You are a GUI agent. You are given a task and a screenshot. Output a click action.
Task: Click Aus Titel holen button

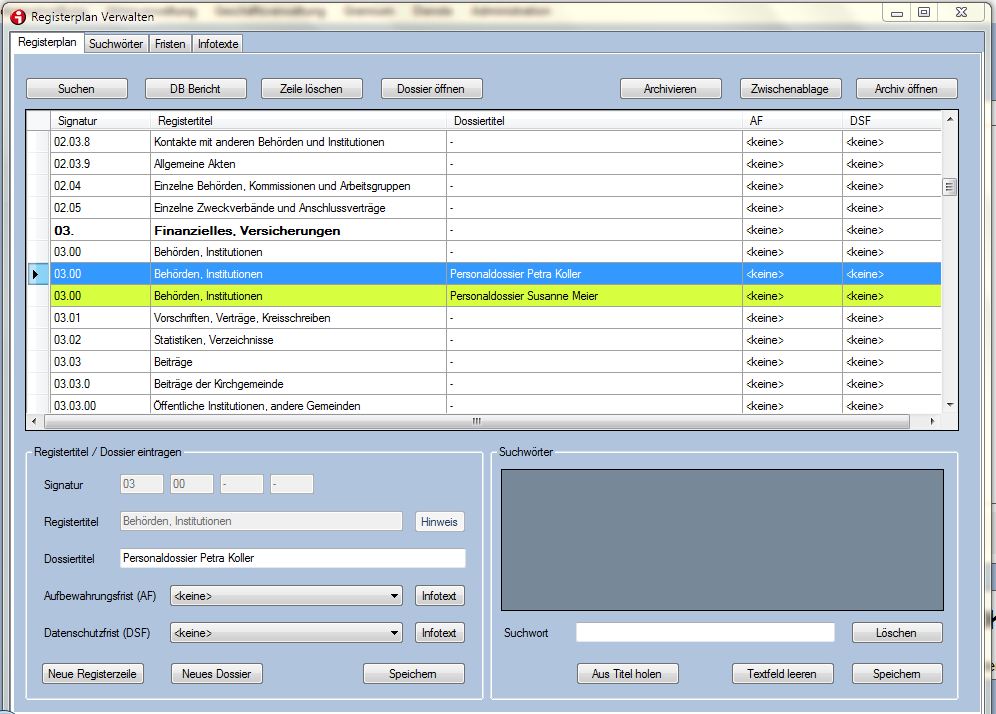[x=627, y=674]
